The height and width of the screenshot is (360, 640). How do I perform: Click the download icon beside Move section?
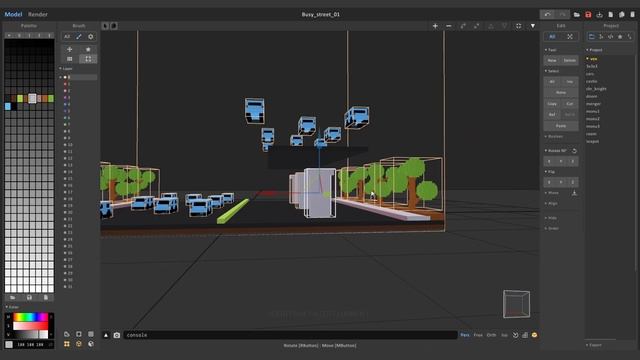tap(574, 193)
